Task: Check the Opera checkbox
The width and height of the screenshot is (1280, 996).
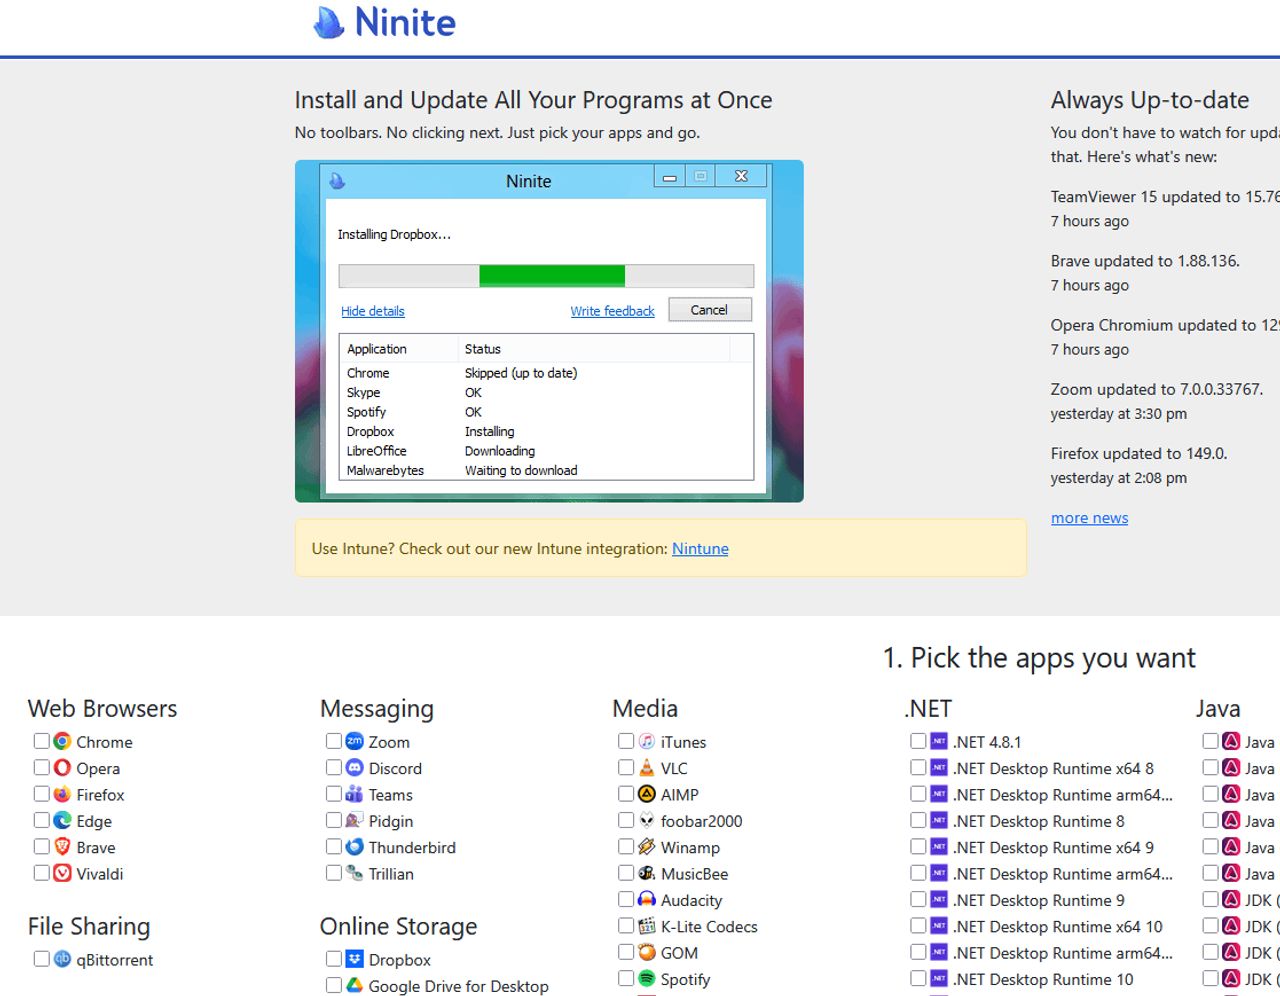Action: point(41,767)
